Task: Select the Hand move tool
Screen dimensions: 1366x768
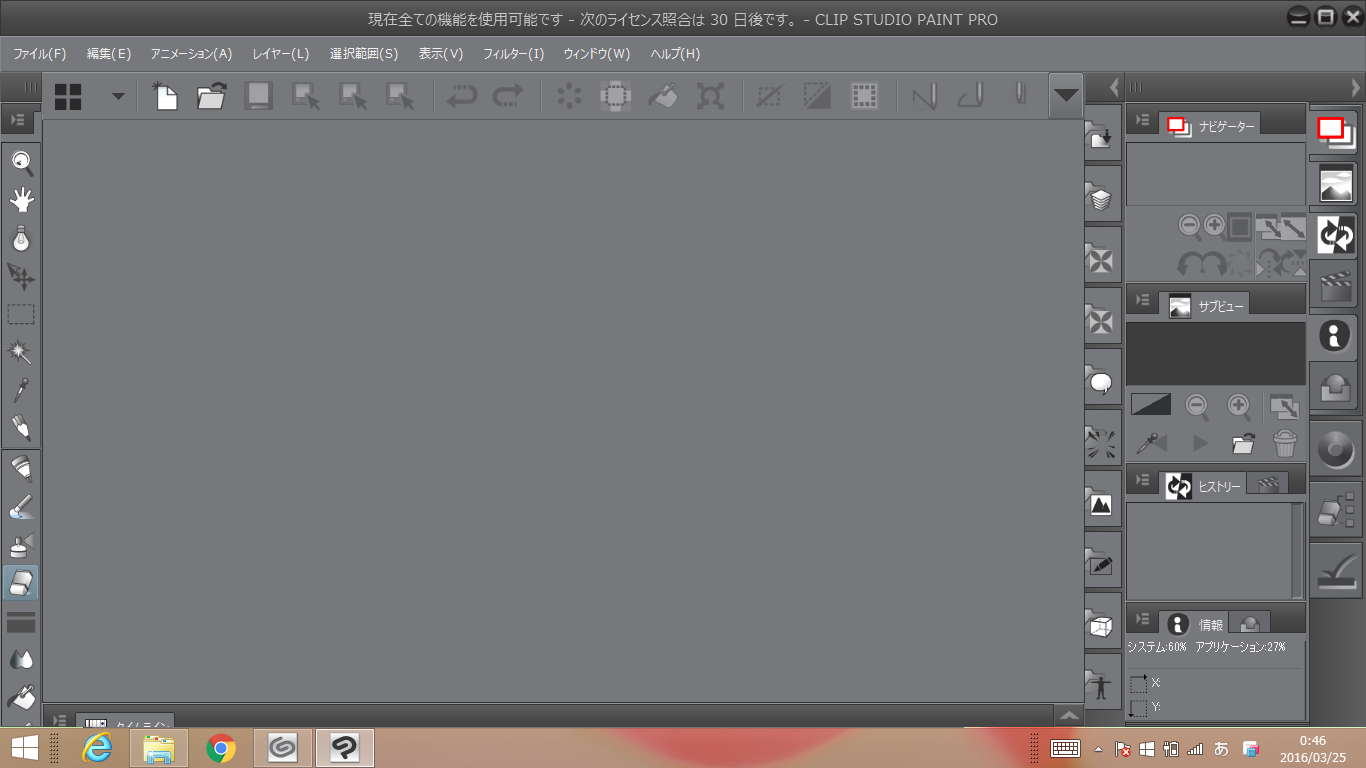Action: 21,200
